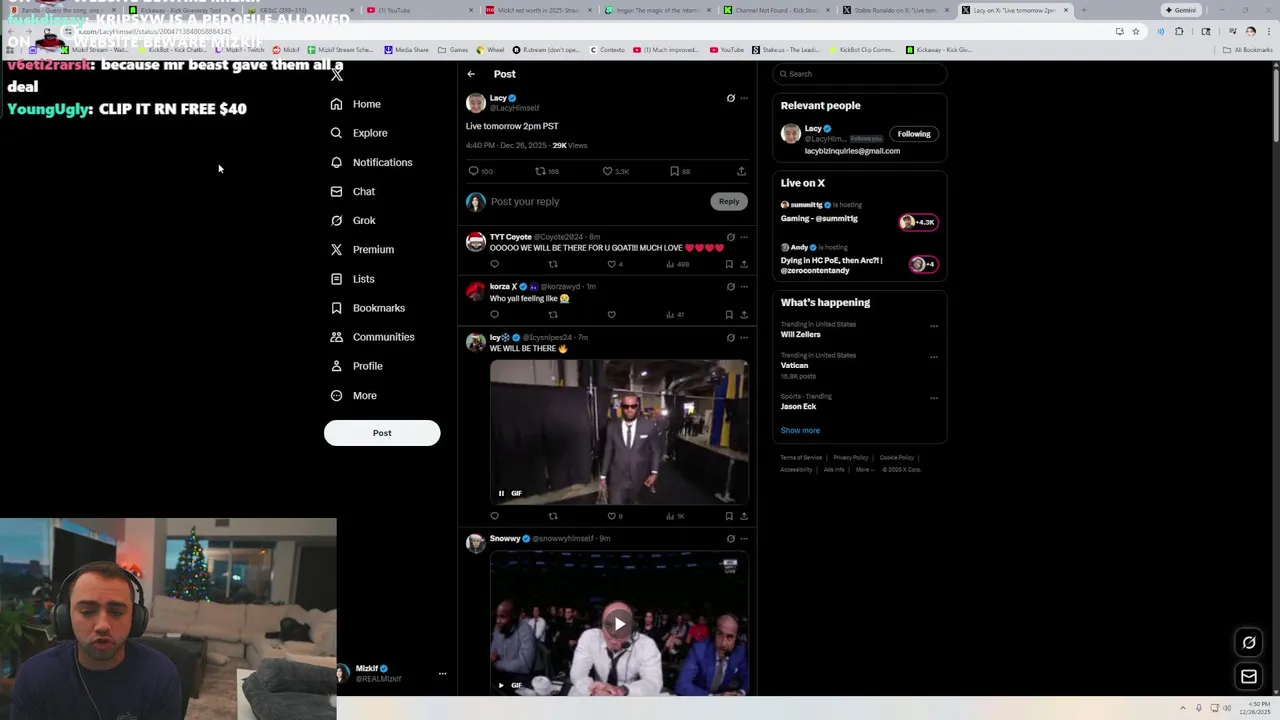The image size is (1280, 720).
Task: Like TYT Coyote's reply
Action: click(x=612, y=264)
